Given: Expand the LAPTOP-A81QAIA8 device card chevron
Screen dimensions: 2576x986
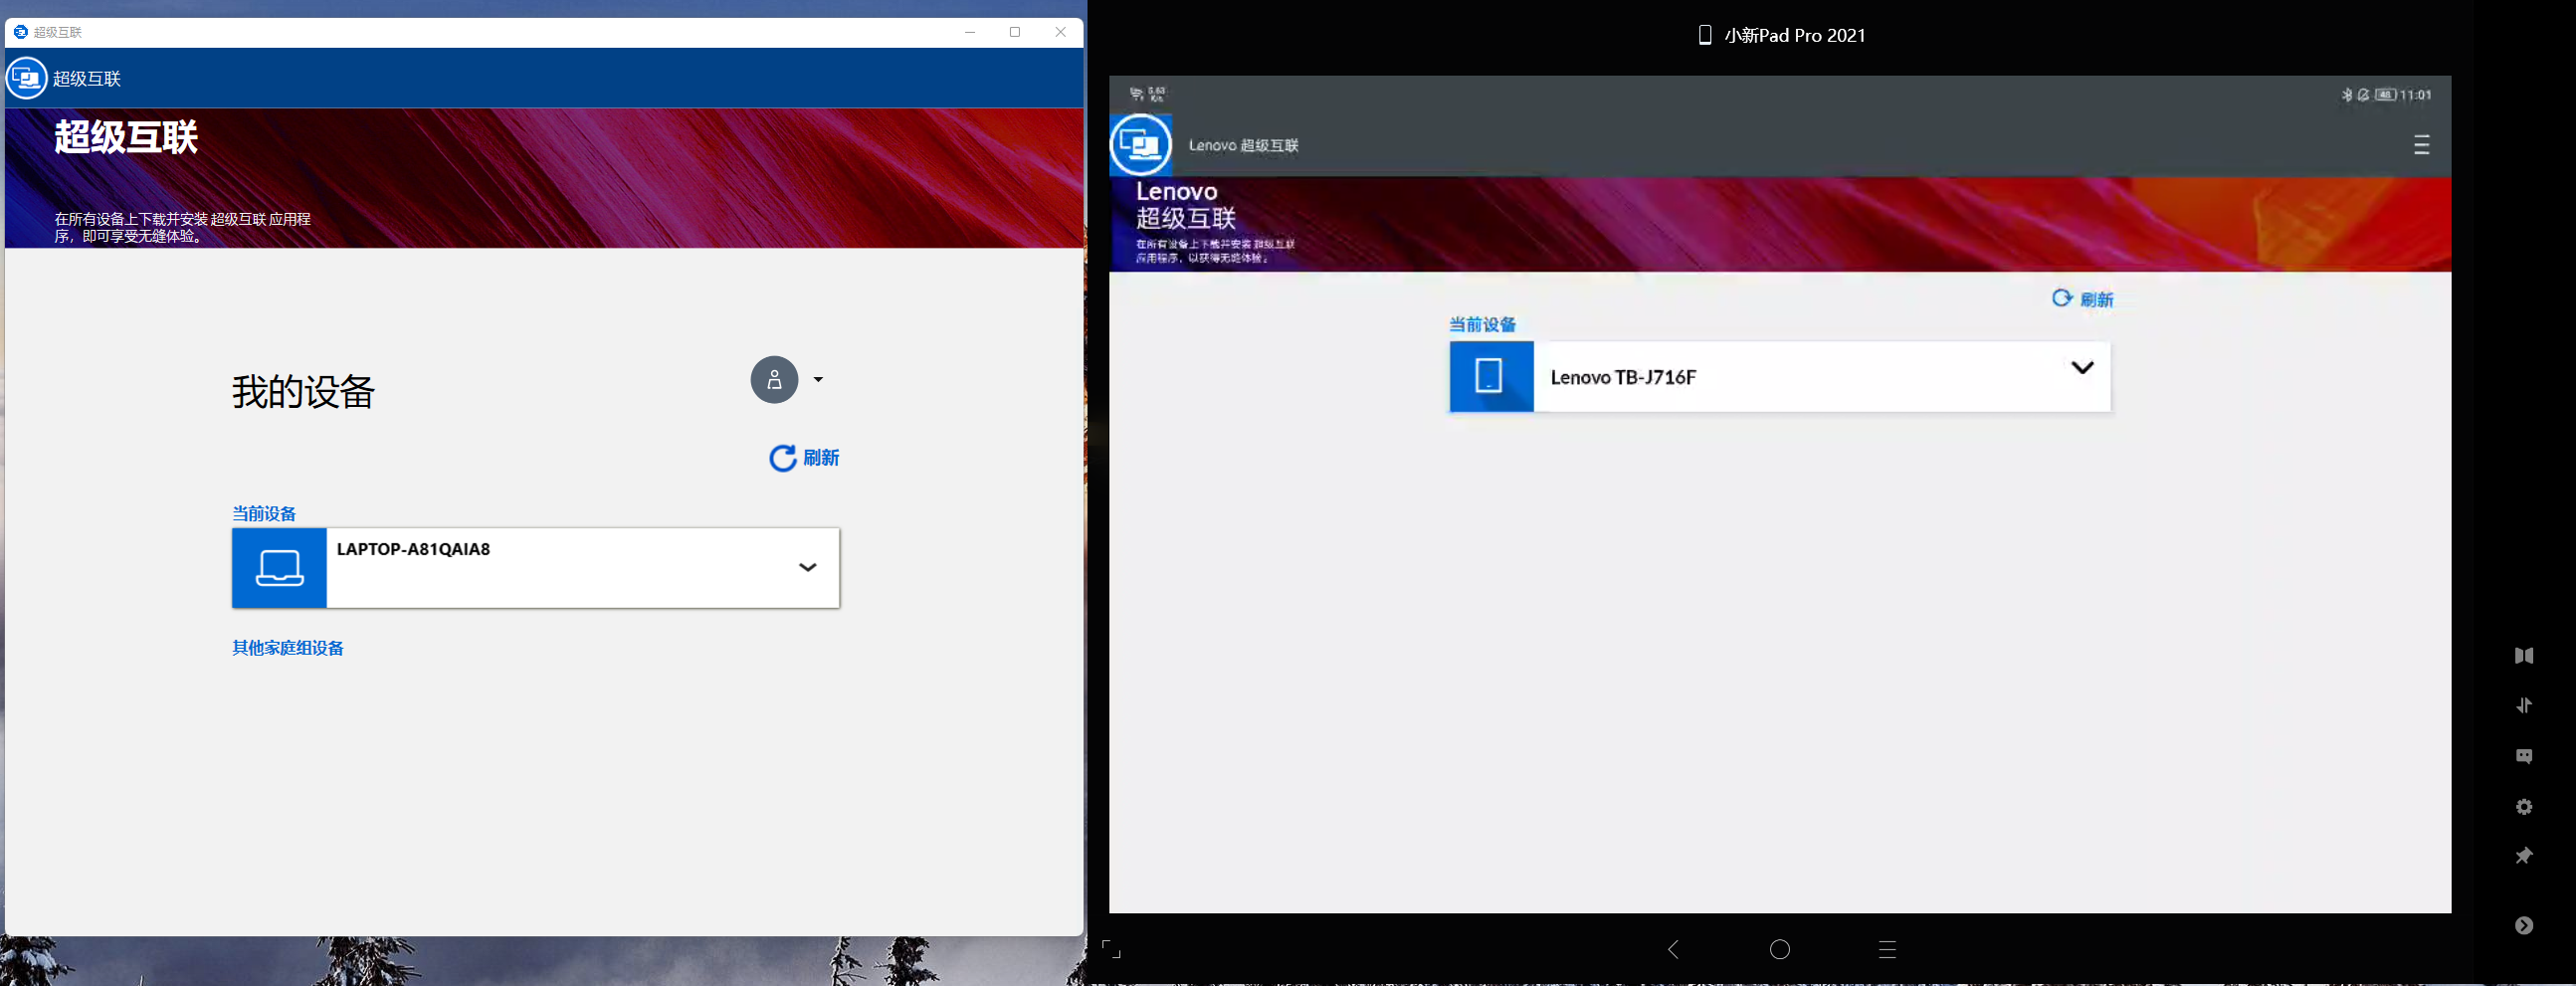Looking at the screenshot, I should [808, 567].
